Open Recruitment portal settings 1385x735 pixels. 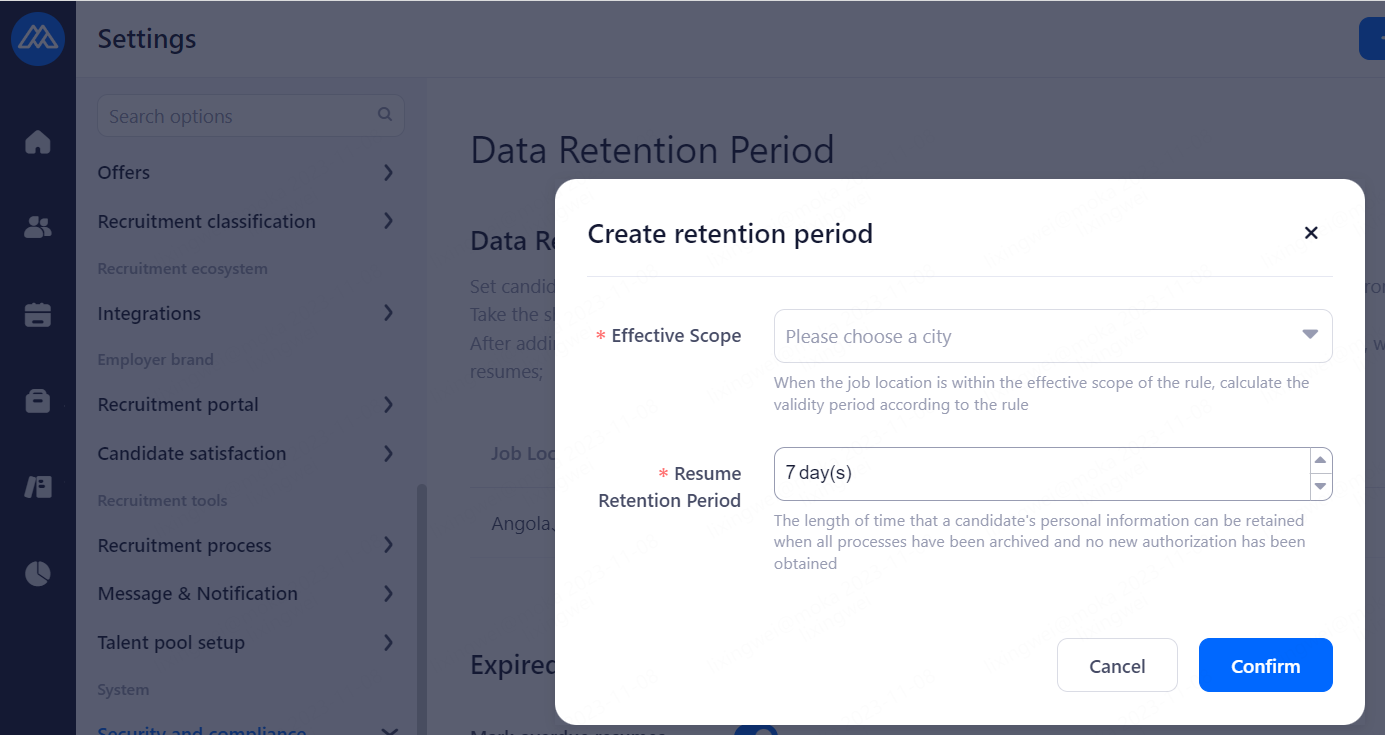pyautogui.click(x=245, y=405)
